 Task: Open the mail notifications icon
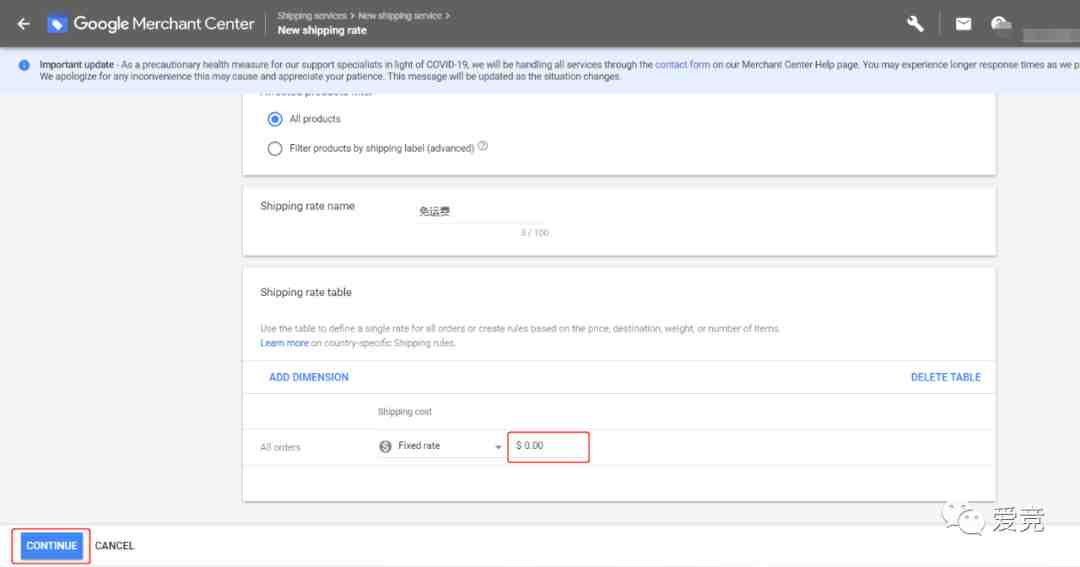[x=963, y=24]
